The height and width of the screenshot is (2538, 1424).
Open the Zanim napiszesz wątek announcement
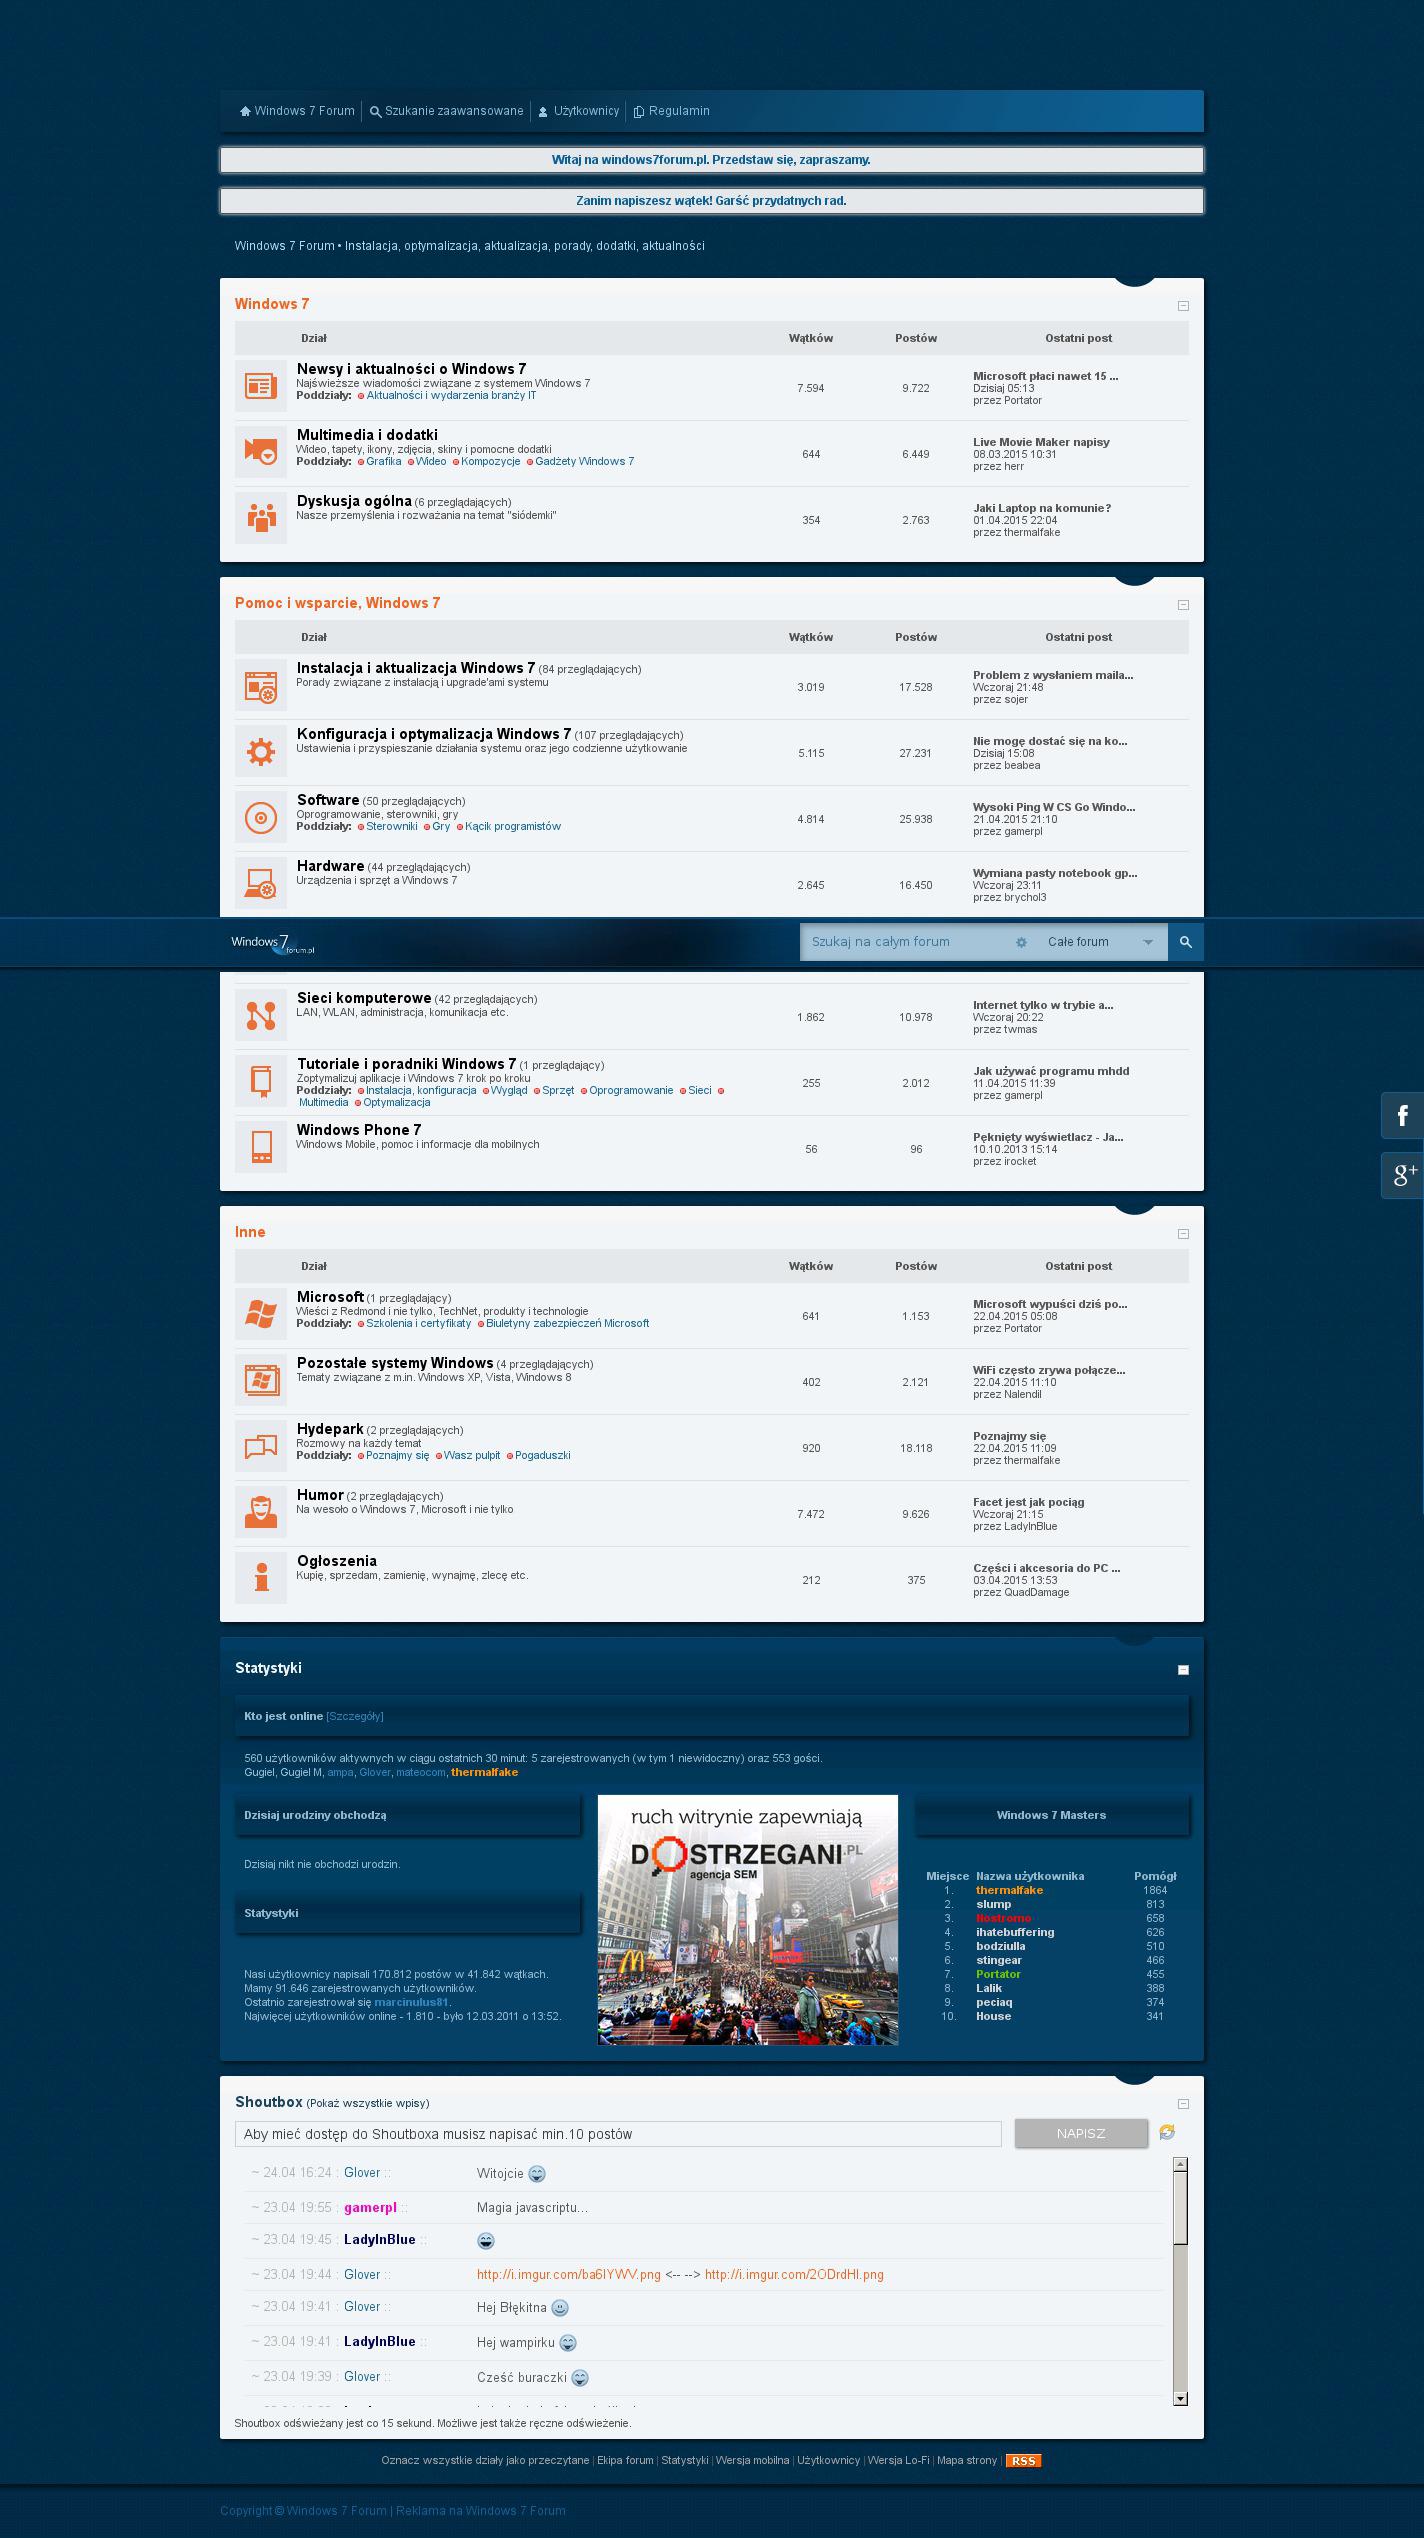coord(711,201)
